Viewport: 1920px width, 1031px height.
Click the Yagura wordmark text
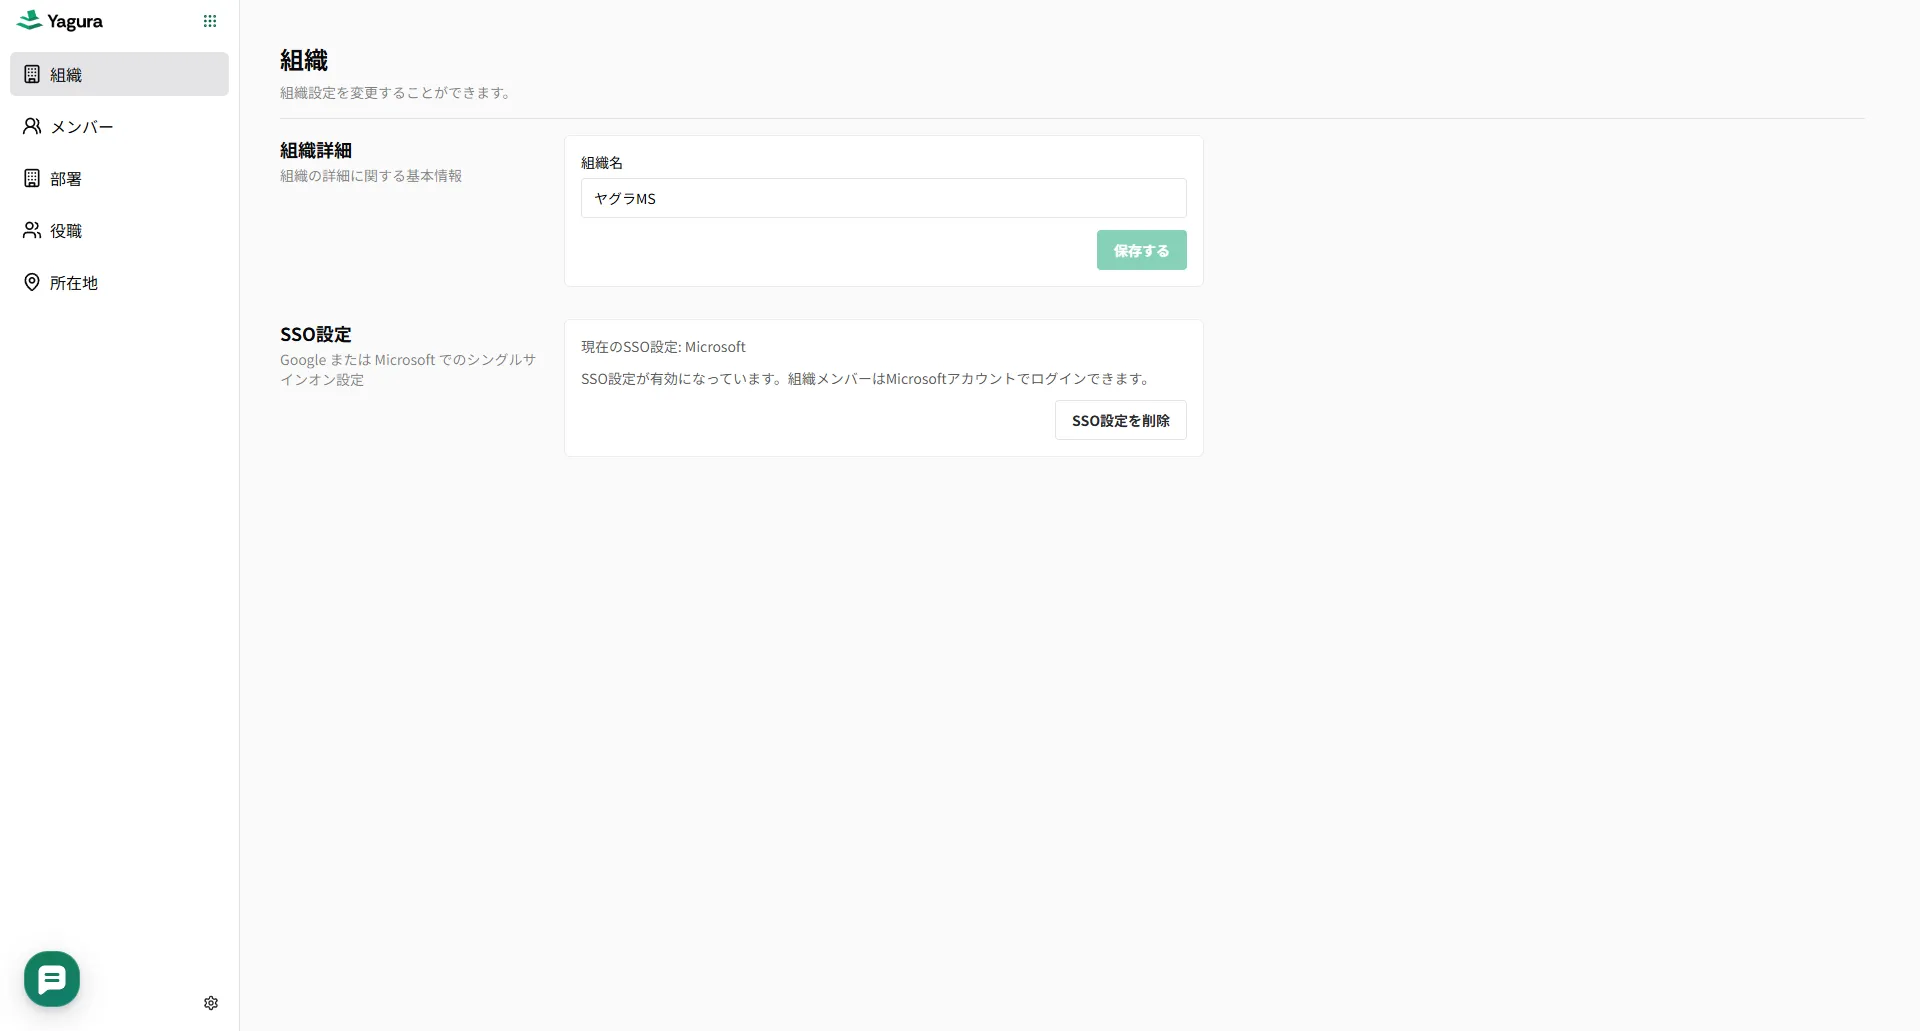(x=75, y=20)
